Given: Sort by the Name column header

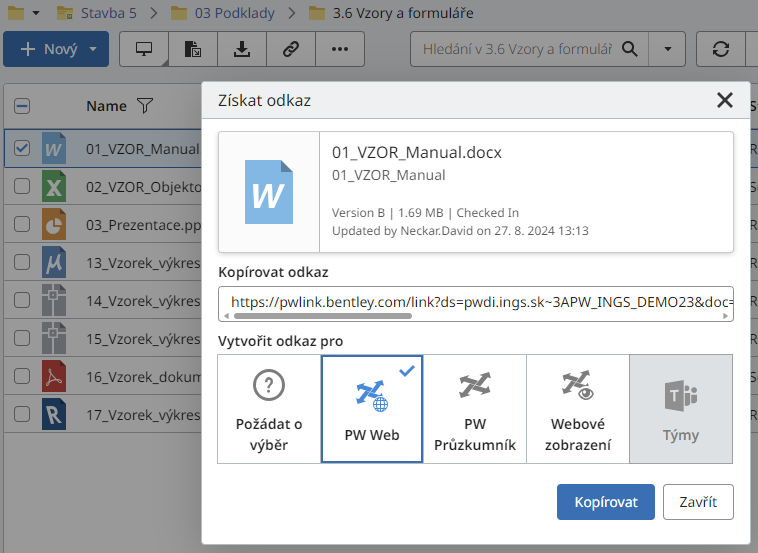Looking at the screenshot, I should (106, 106).
